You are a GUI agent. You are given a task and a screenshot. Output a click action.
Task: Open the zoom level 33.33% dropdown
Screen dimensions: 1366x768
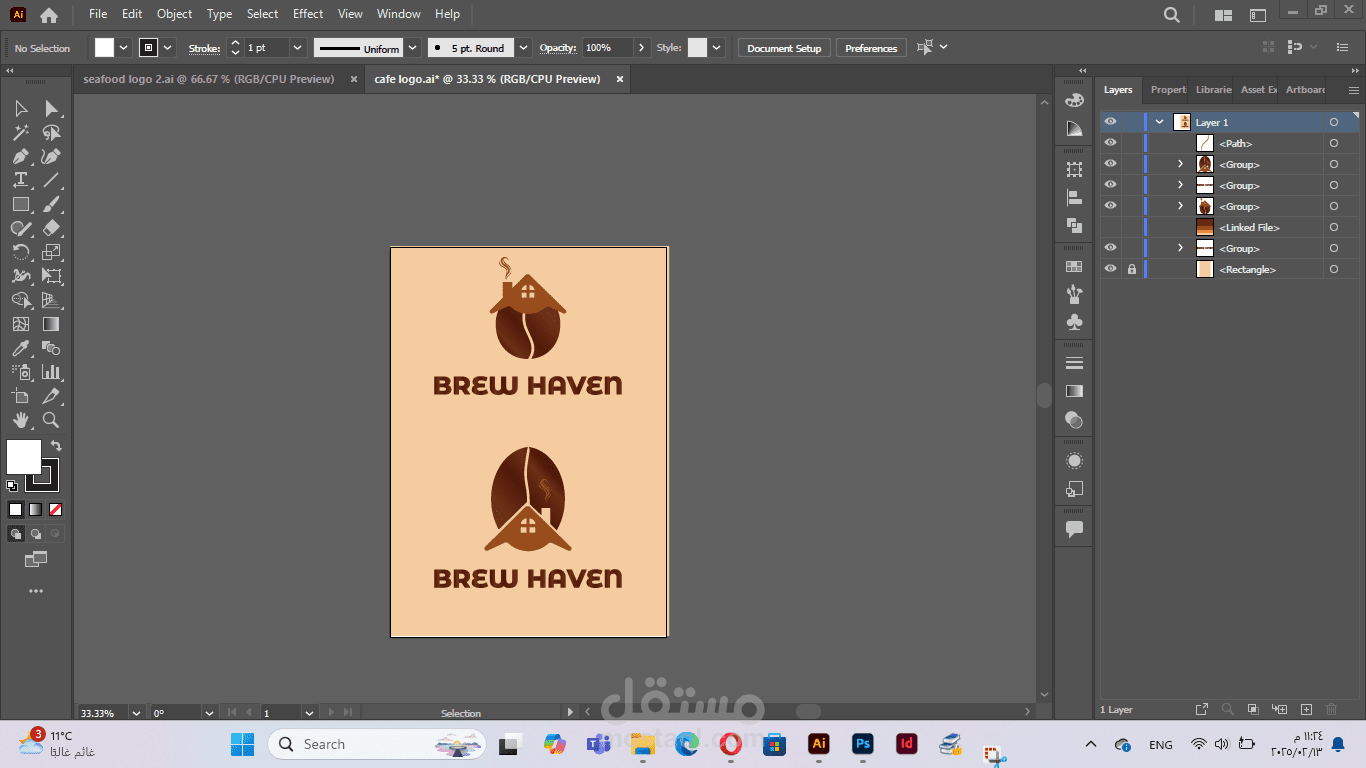136,713
